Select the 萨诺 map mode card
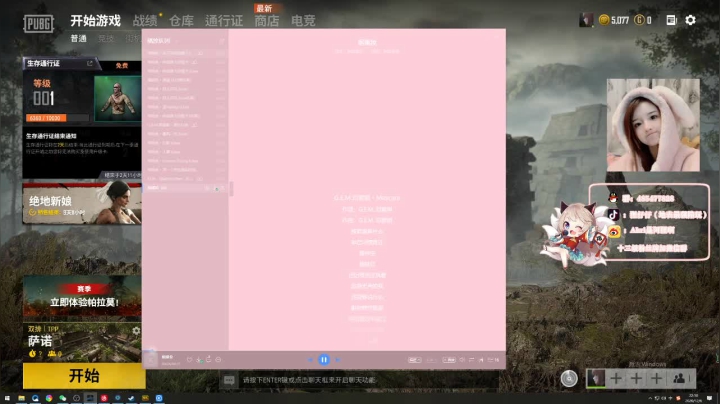Screen dimensions: 720x404 coord(82,342)
